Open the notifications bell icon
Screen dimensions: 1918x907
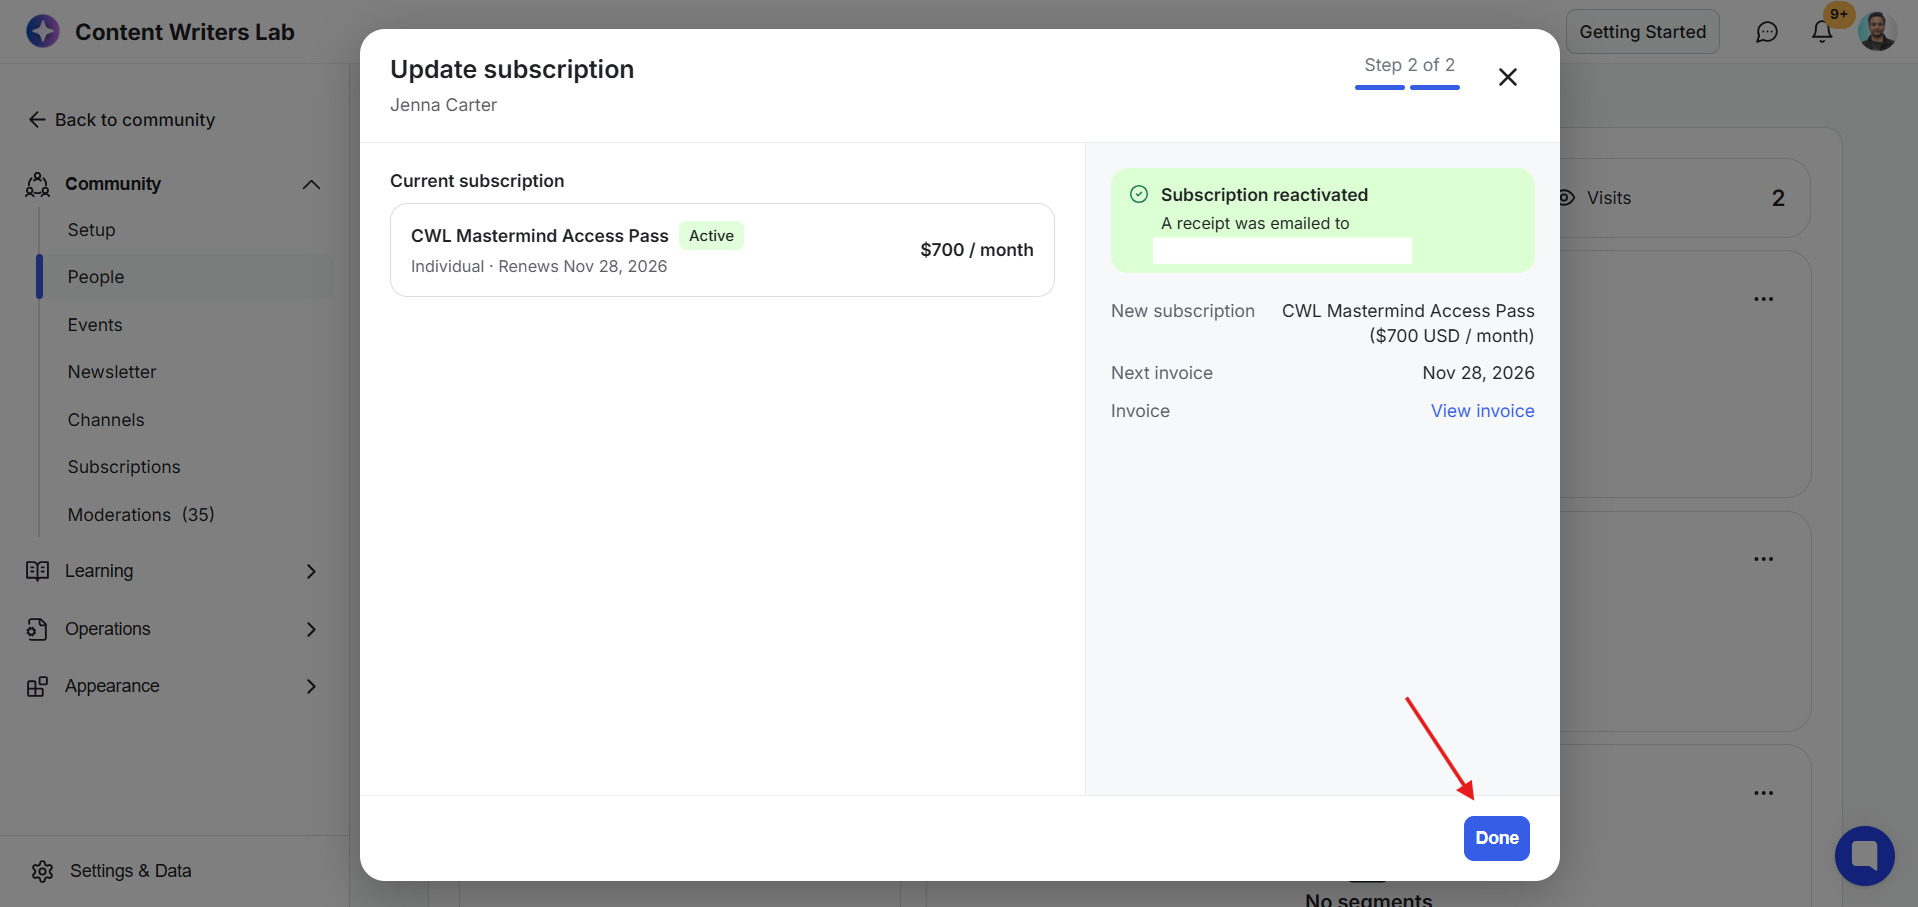1822,32
